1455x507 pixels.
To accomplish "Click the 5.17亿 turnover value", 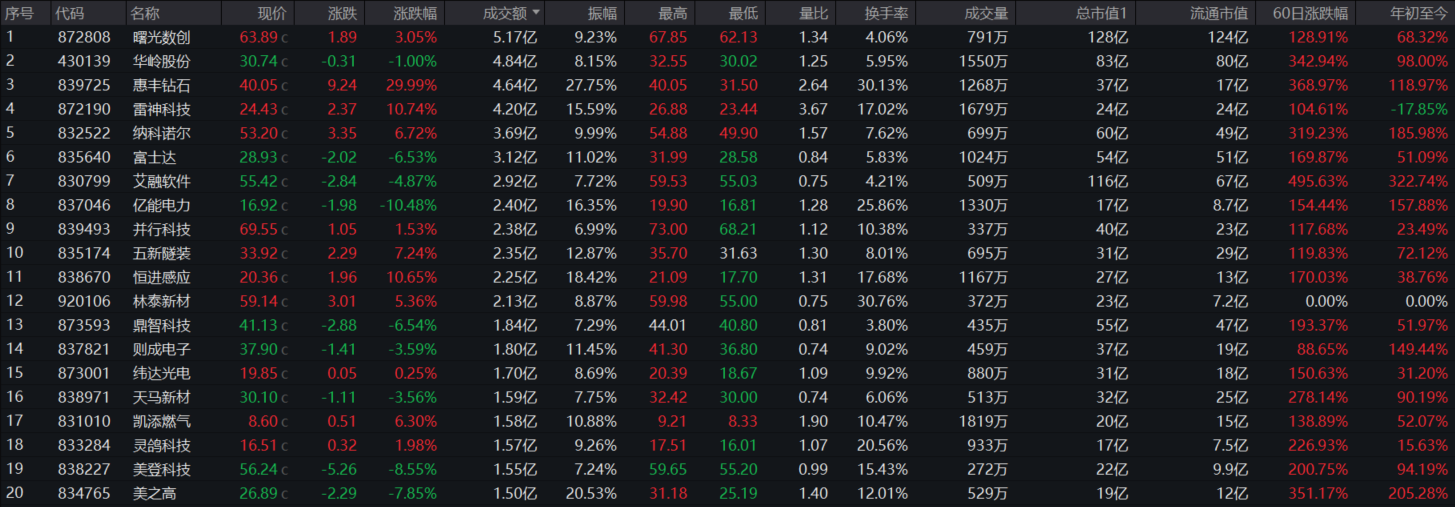I will click(515, 37).
